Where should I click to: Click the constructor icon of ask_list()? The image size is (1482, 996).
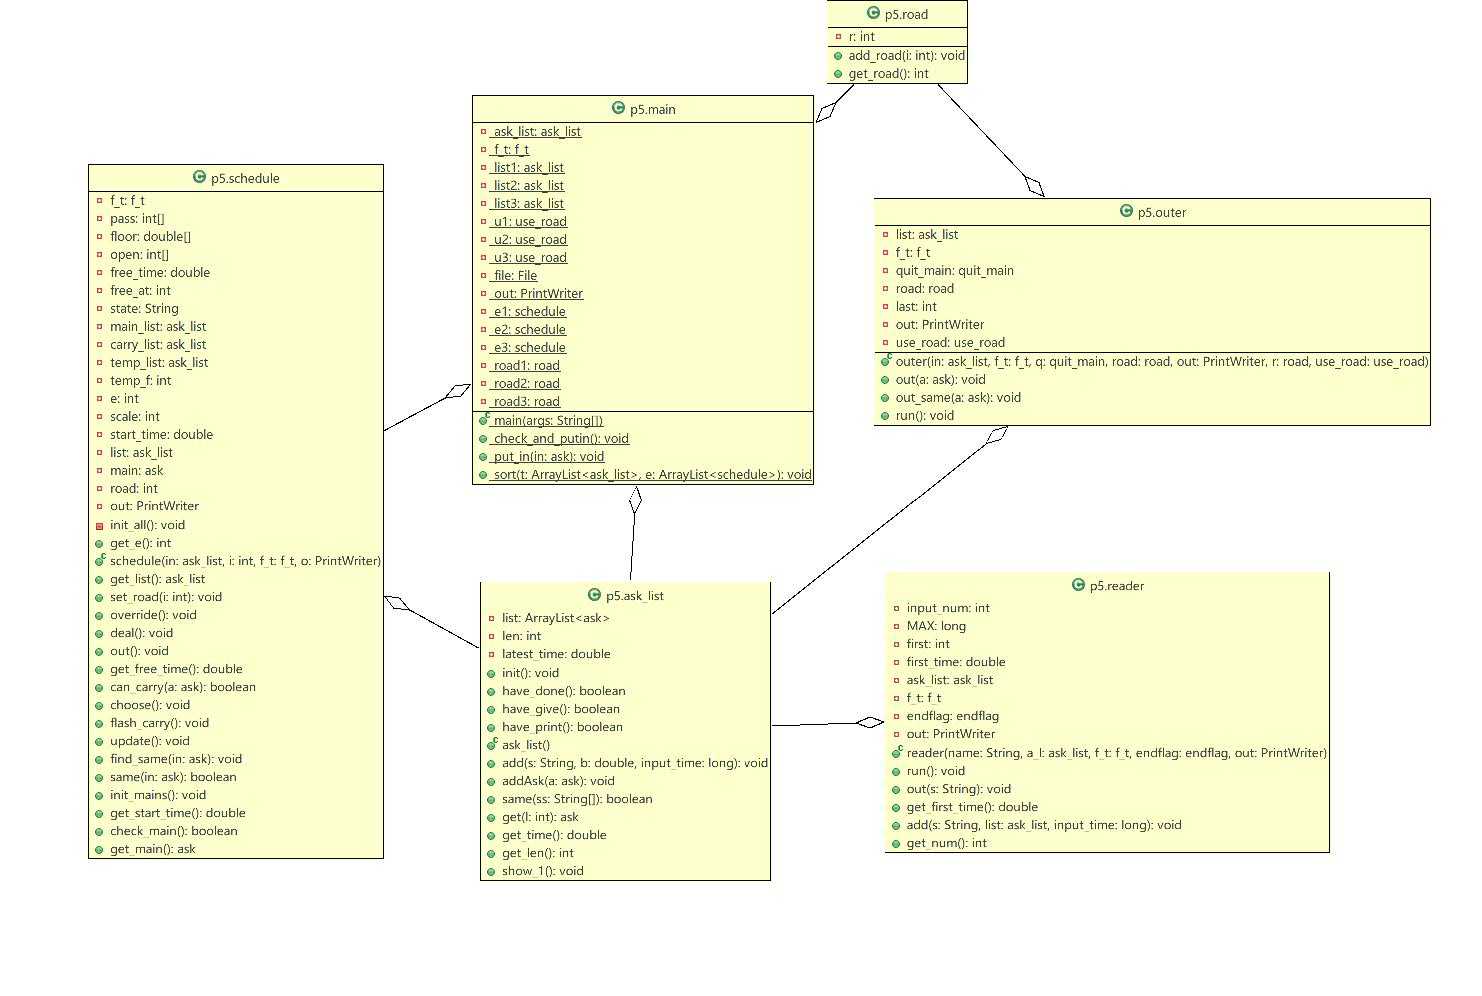coord(492,744)
